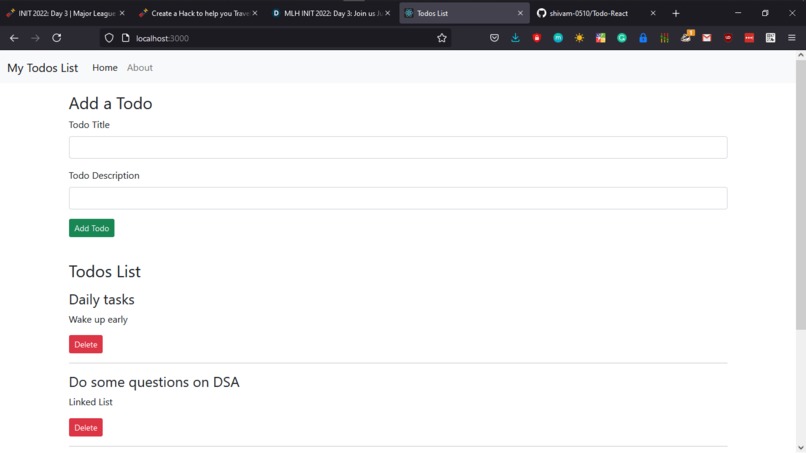Delete the Do some questions on DSA todo

pyautogui.click(x=86, y=427)
